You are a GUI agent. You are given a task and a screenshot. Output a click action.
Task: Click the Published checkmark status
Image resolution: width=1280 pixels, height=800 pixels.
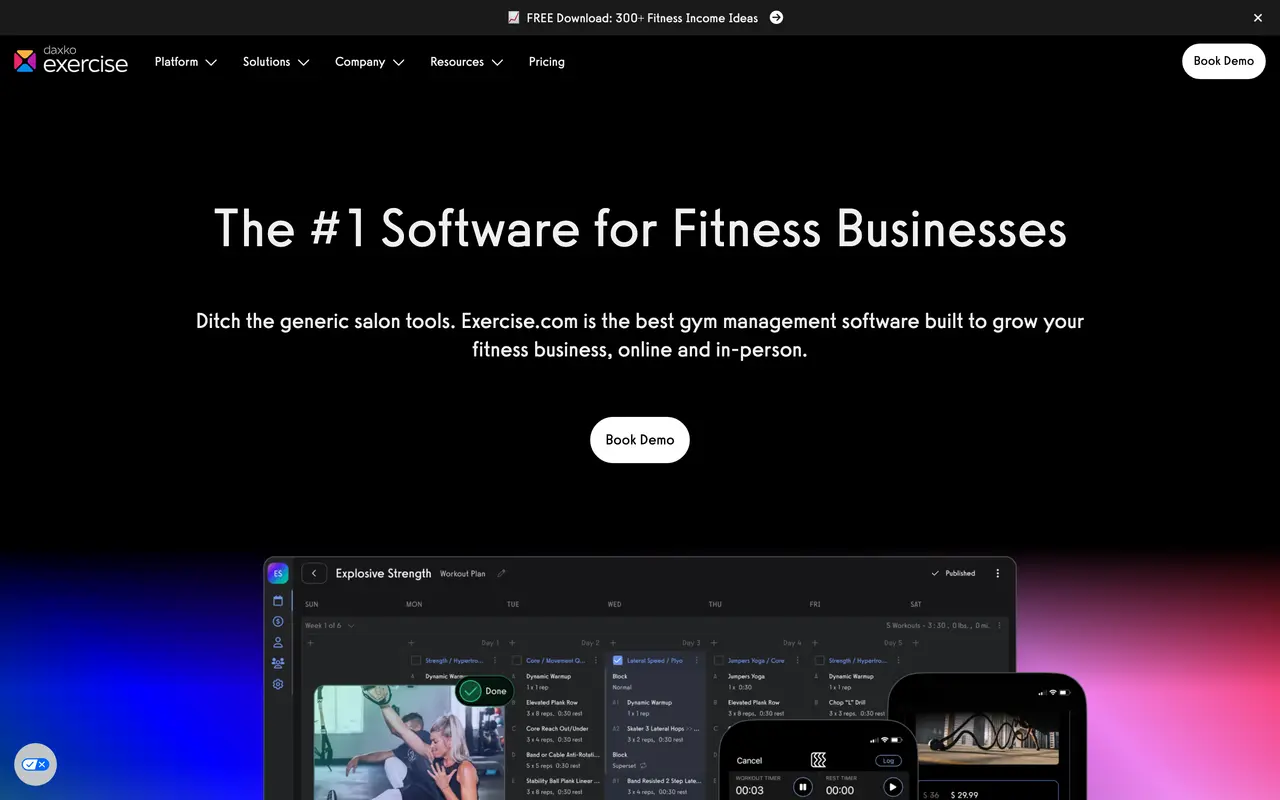953,574
